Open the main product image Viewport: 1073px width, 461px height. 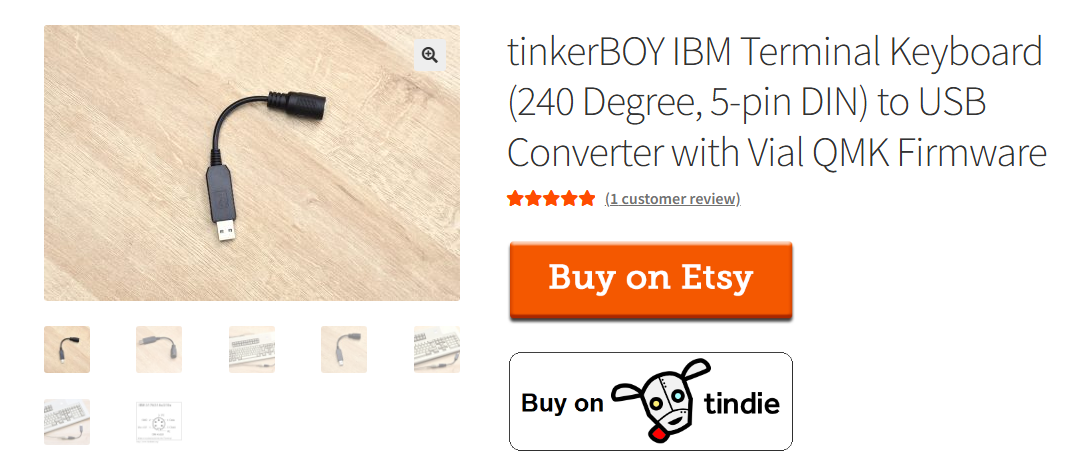pyautogui.click(x=252, y=163)
